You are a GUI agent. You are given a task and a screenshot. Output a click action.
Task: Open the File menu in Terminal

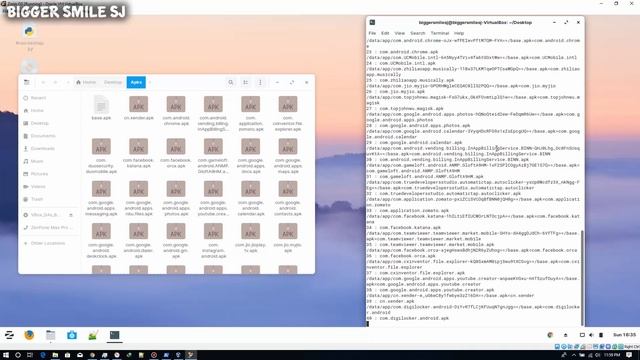click(x=372, y=33)
